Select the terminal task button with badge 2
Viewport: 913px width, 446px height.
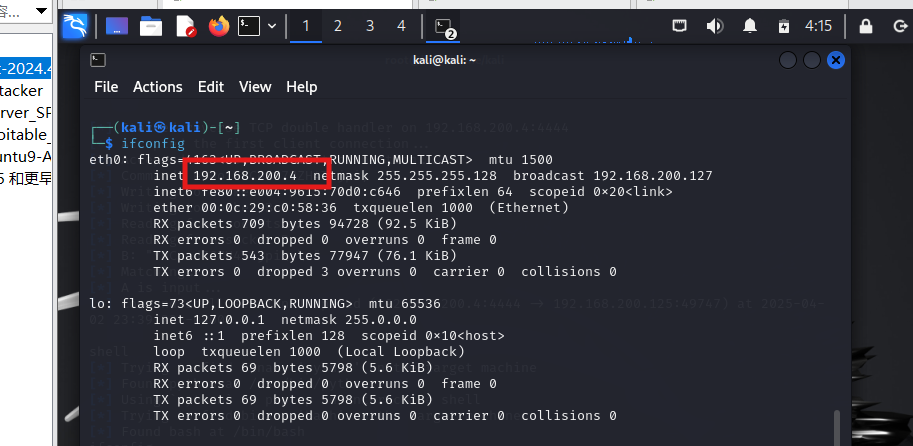coord(444,27)
